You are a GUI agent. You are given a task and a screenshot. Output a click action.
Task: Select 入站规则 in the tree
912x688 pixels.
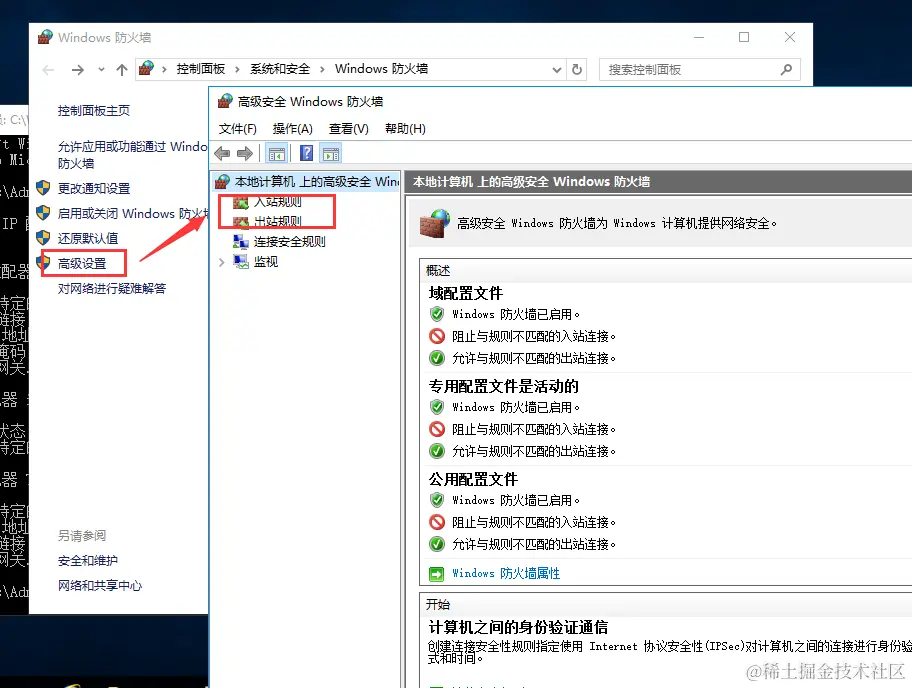278,202
